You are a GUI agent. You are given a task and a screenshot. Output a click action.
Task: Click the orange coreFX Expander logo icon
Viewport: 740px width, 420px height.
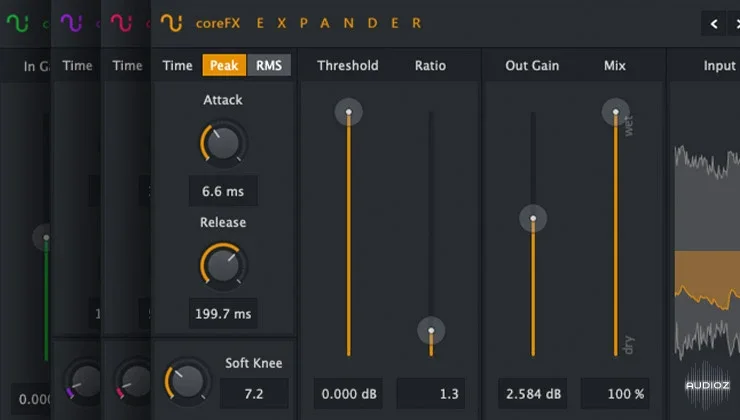click(x=171, y=22)
